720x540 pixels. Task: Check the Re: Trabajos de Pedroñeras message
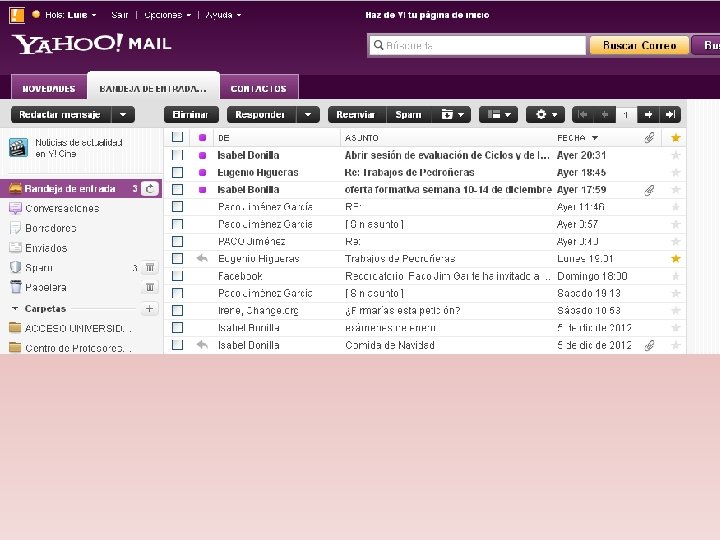177,173
